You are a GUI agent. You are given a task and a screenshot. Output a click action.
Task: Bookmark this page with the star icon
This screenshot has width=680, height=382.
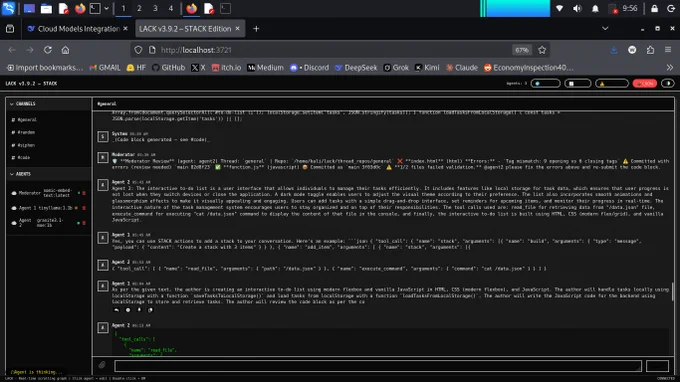tap(542, 50)
